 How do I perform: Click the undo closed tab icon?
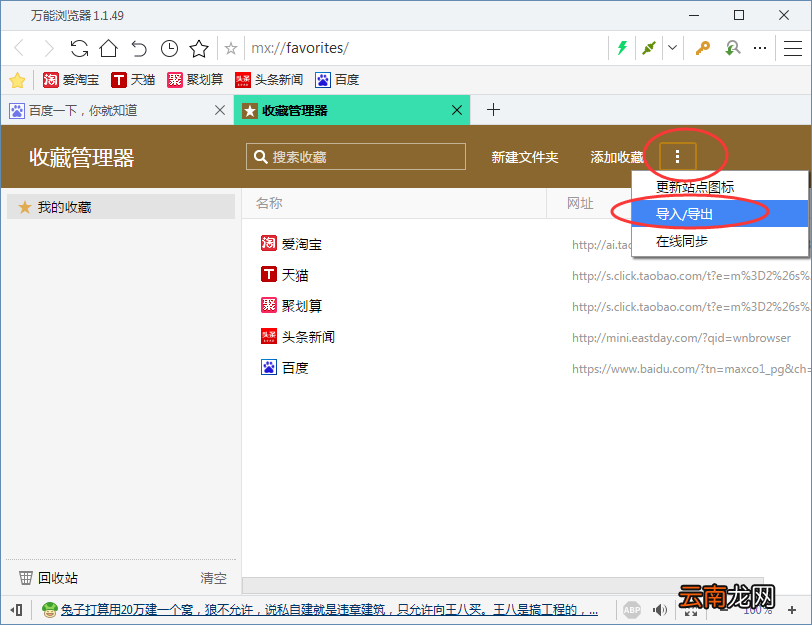coord(139,48)
